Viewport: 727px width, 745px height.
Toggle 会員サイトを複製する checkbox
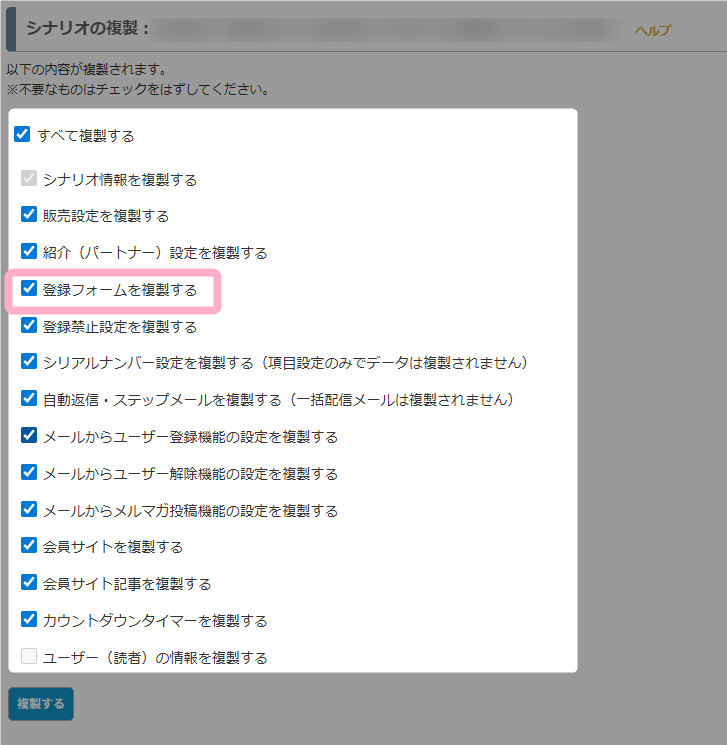click(x=29, y=546)
